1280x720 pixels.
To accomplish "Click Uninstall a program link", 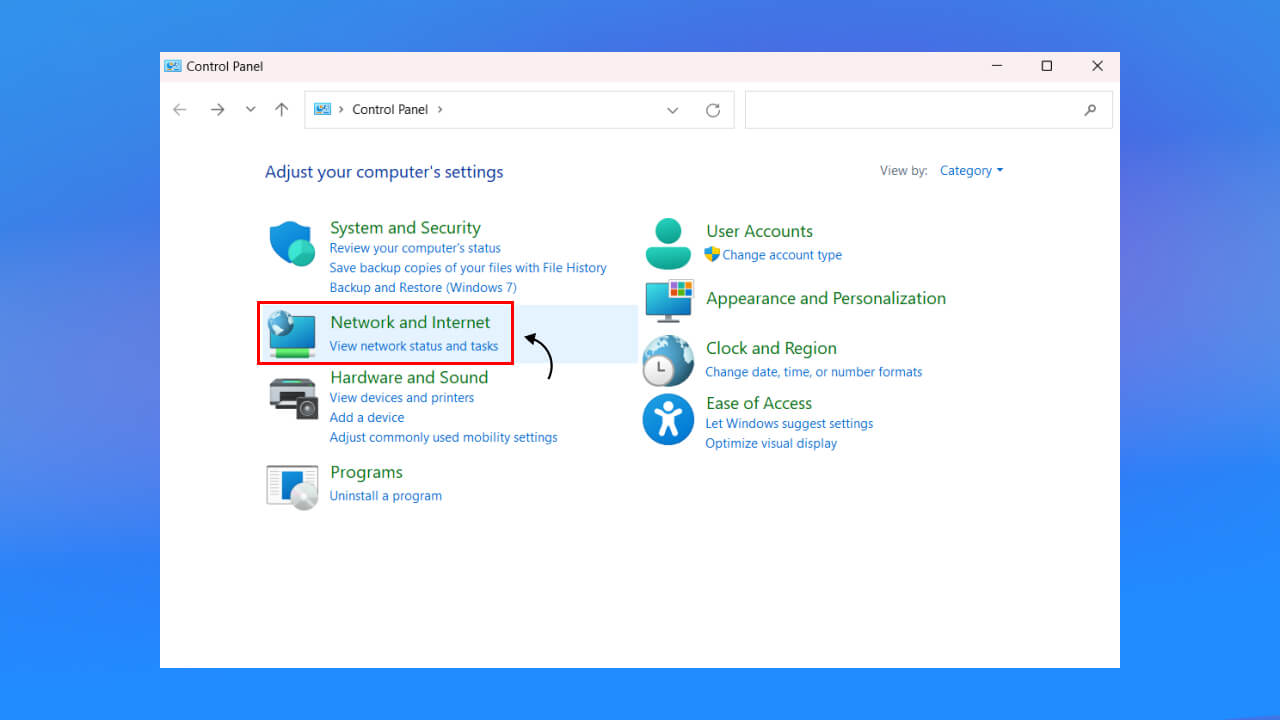I will tap(386, 496).
